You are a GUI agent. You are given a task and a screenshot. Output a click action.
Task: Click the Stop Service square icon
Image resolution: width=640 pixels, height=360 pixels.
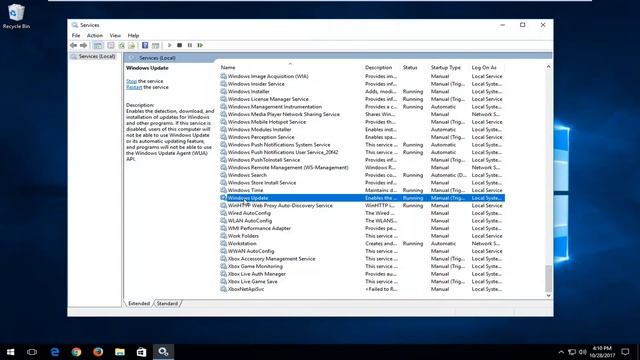click(x=180, y=45)
